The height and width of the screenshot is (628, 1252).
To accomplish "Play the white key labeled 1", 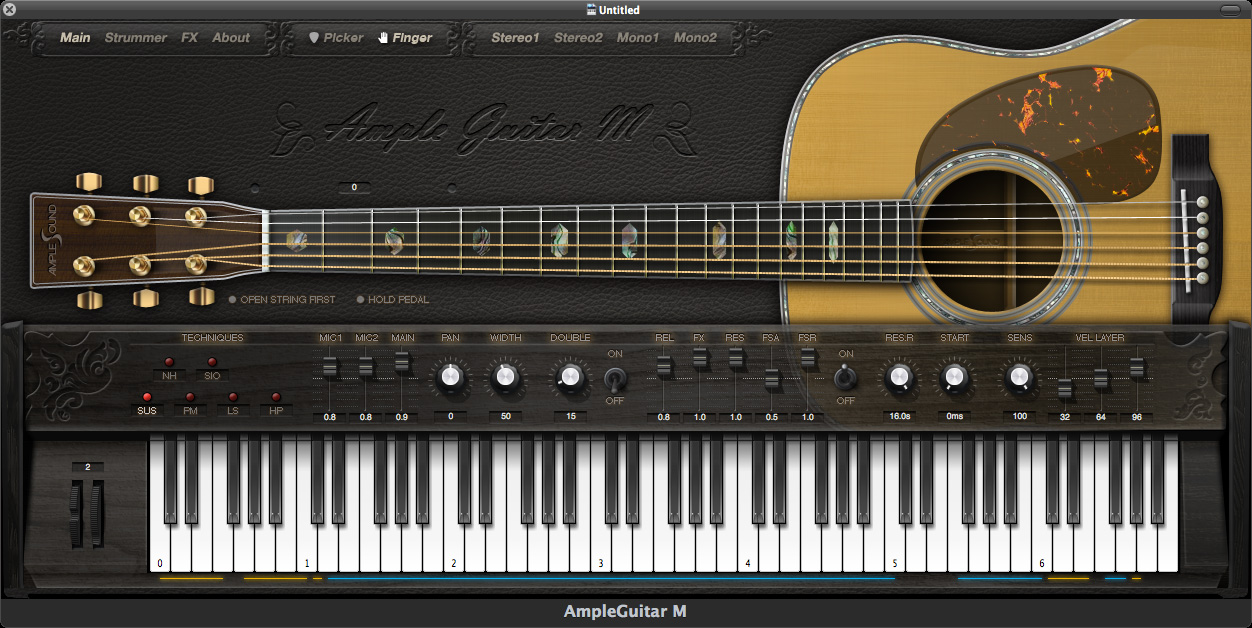I will 306,548.
